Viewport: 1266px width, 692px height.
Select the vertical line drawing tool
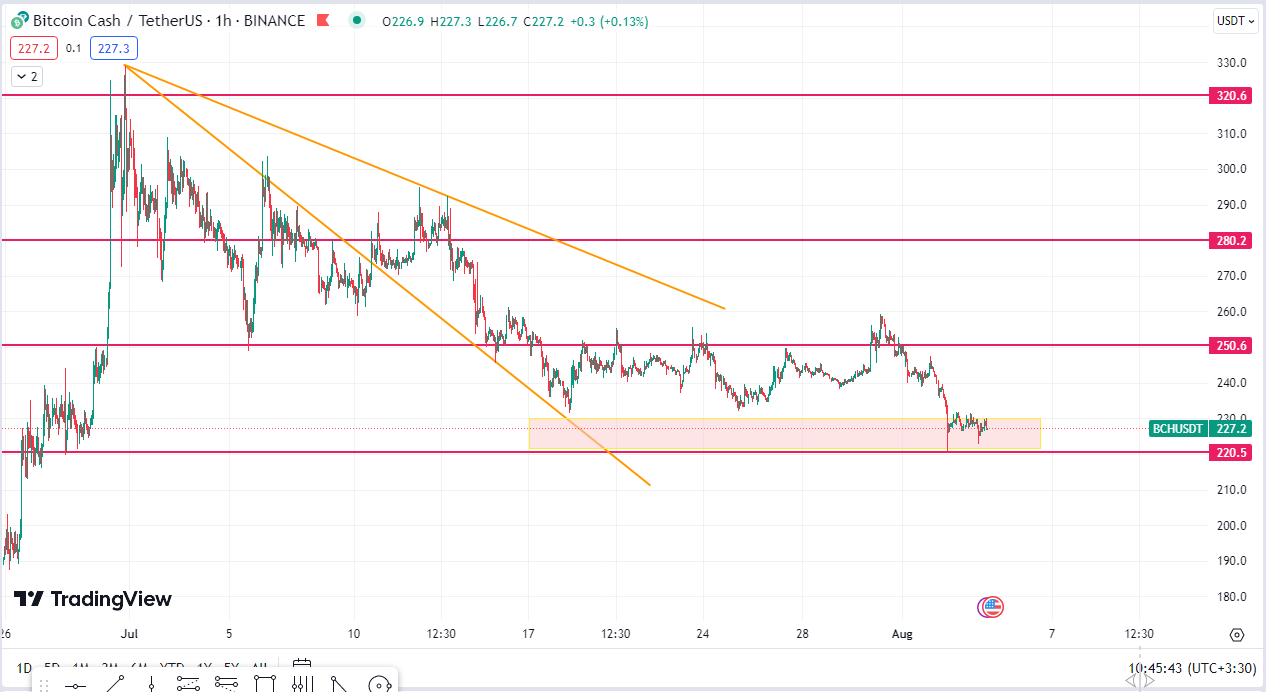click(151, 685)
